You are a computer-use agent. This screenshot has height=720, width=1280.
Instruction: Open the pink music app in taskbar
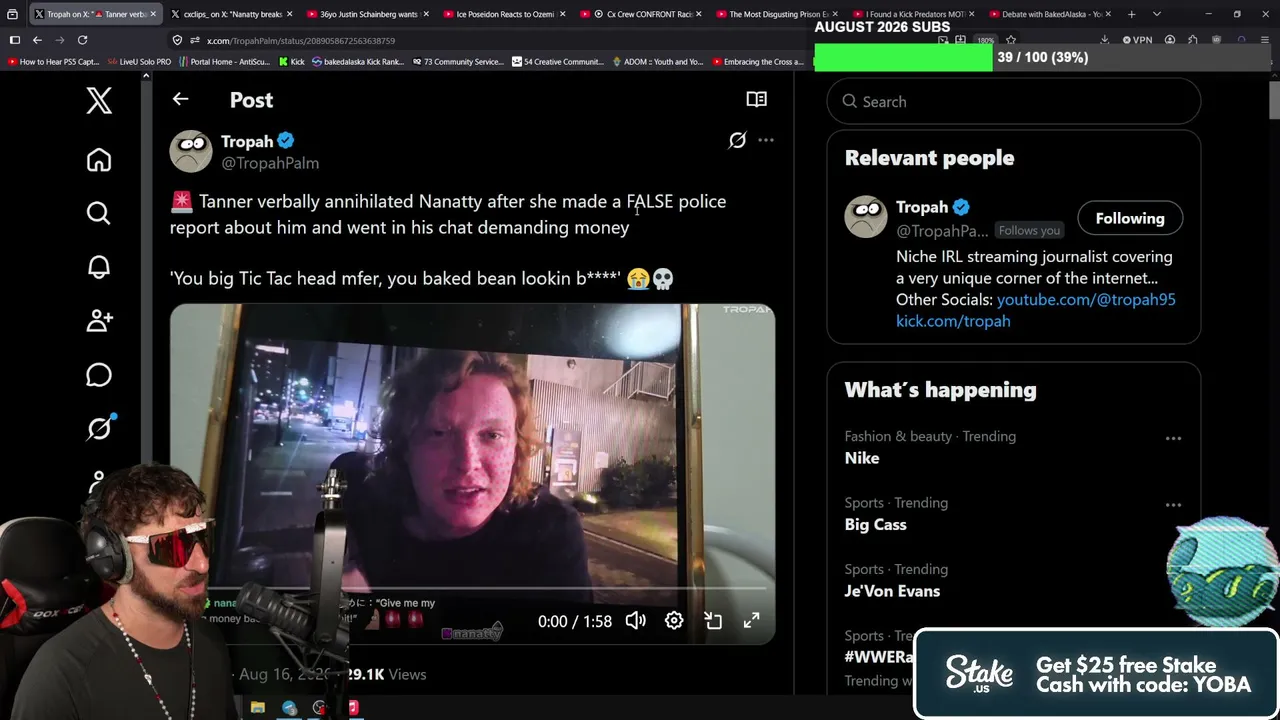[353, 708]
